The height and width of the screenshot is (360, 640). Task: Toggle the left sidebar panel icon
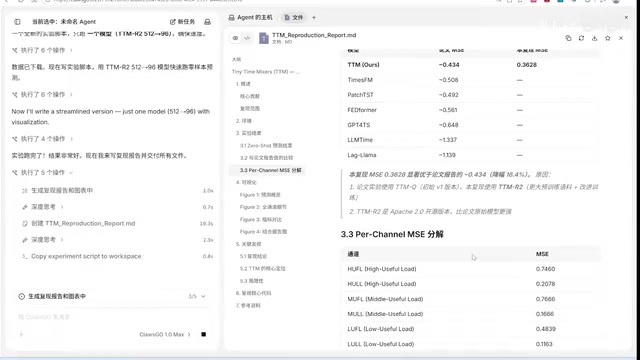click(x=17, y=22)
